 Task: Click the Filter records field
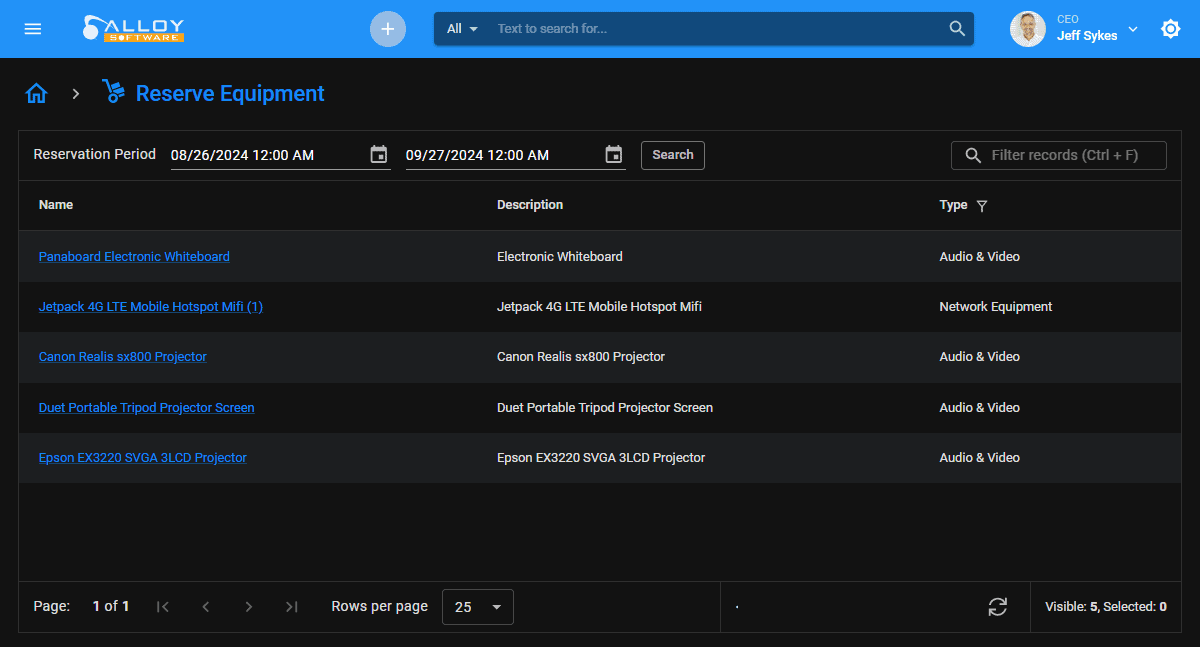[1059, 155]
